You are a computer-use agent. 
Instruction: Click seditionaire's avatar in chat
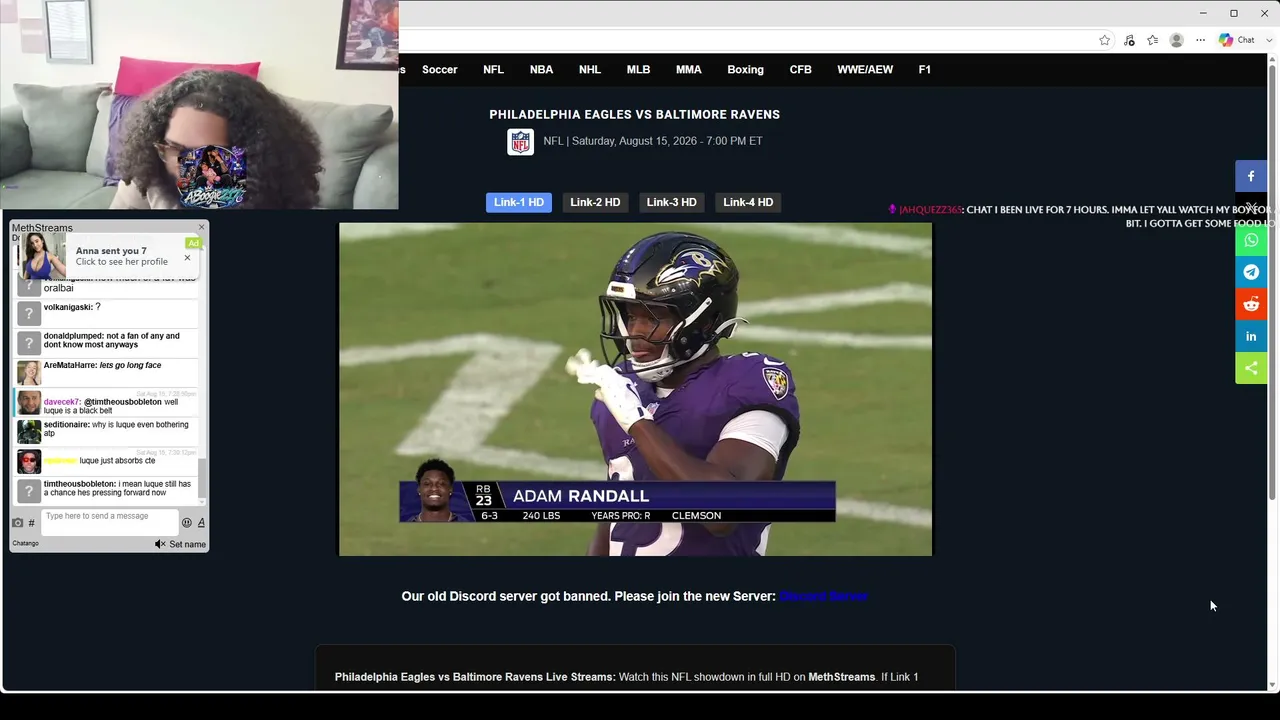coord(29,431)
